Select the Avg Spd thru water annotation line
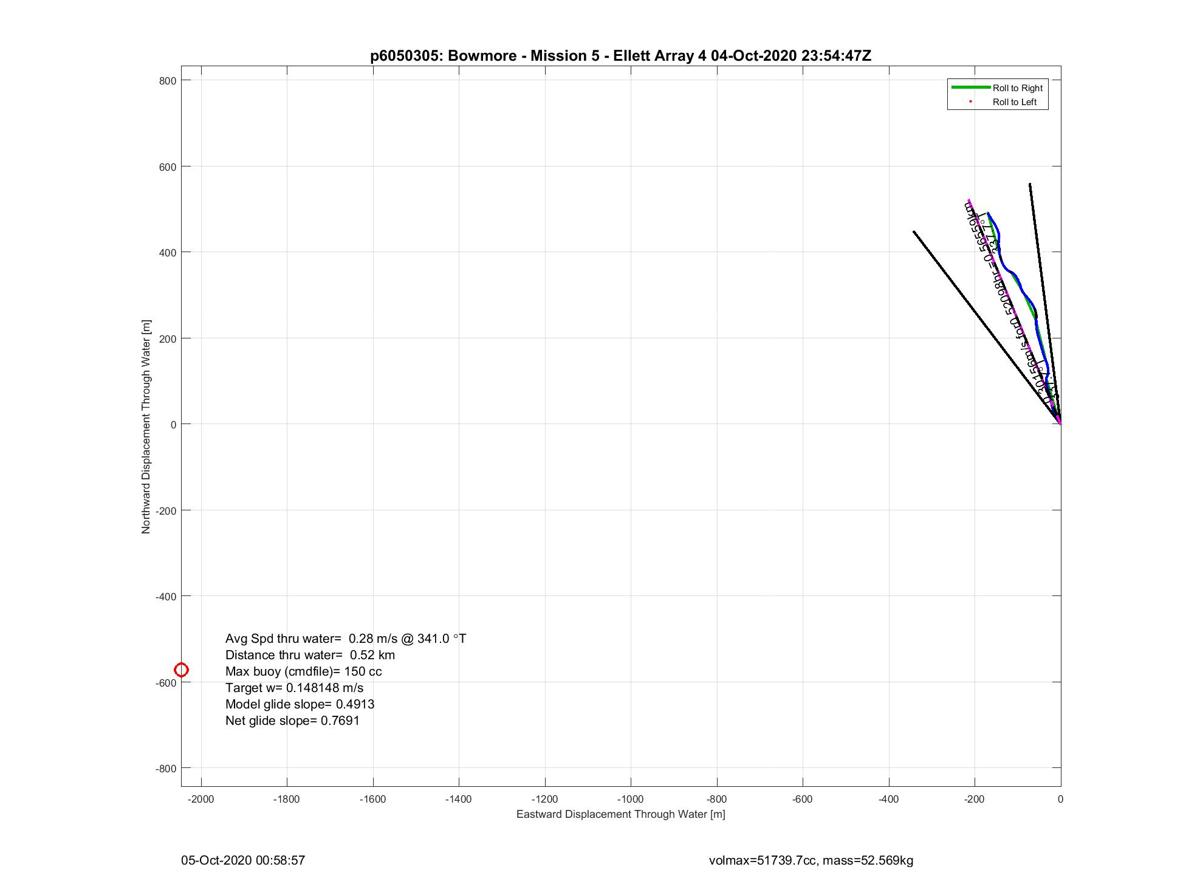Viewport: 1200px width, 885px height. (x=346, y=638)
